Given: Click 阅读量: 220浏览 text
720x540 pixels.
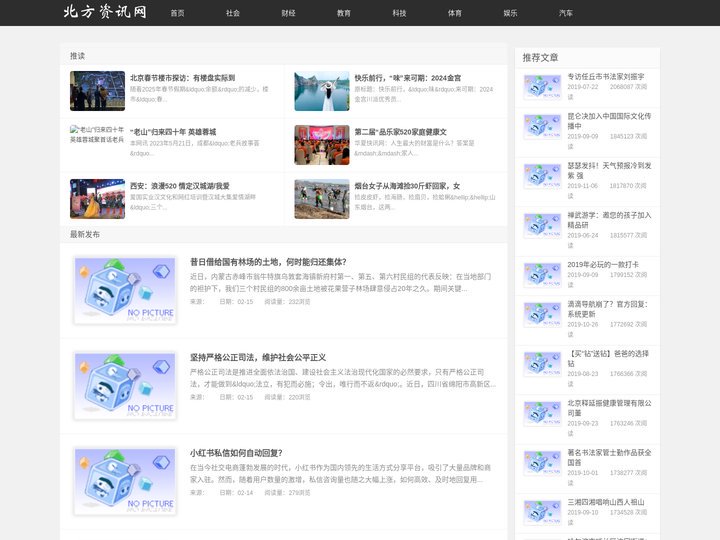Looking at the screenshot, I should (x=287, y=398).
